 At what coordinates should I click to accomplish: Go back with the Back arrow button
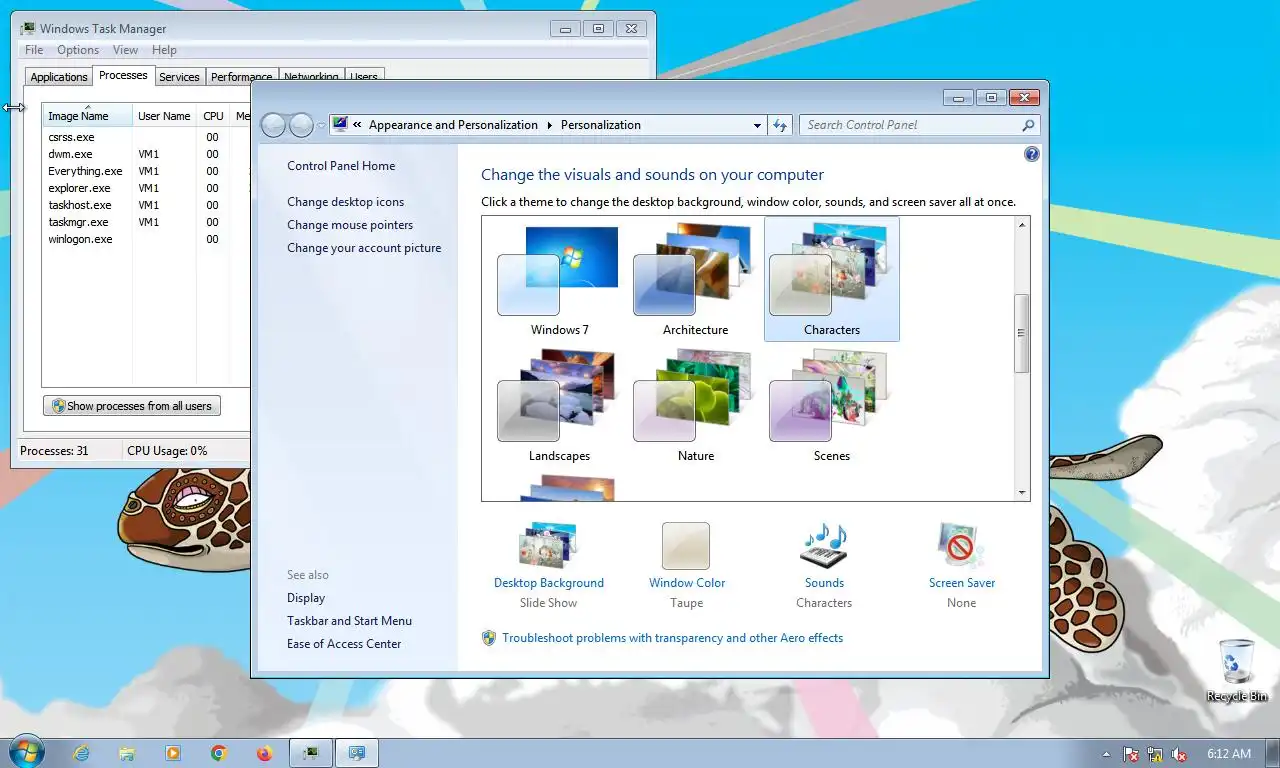pyautogui.click(x=273, y=125)
